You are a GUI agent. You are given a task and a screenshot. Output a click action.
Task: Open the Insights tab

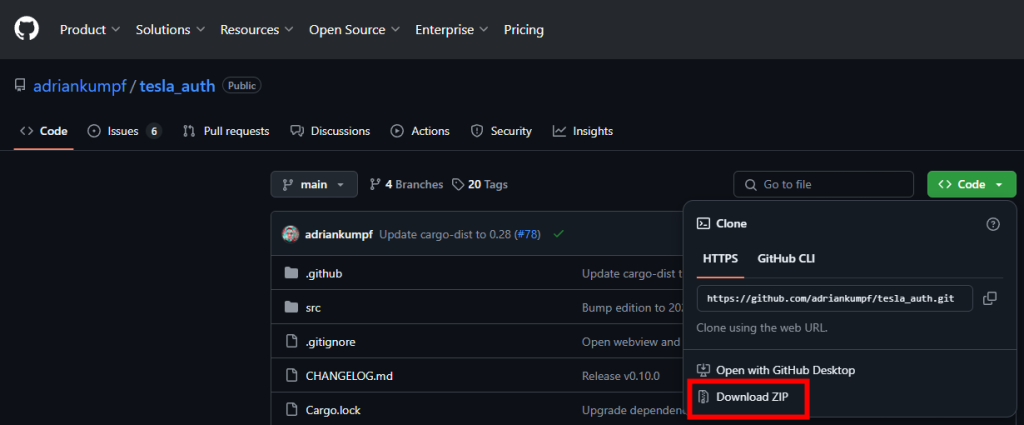point(583,131)
